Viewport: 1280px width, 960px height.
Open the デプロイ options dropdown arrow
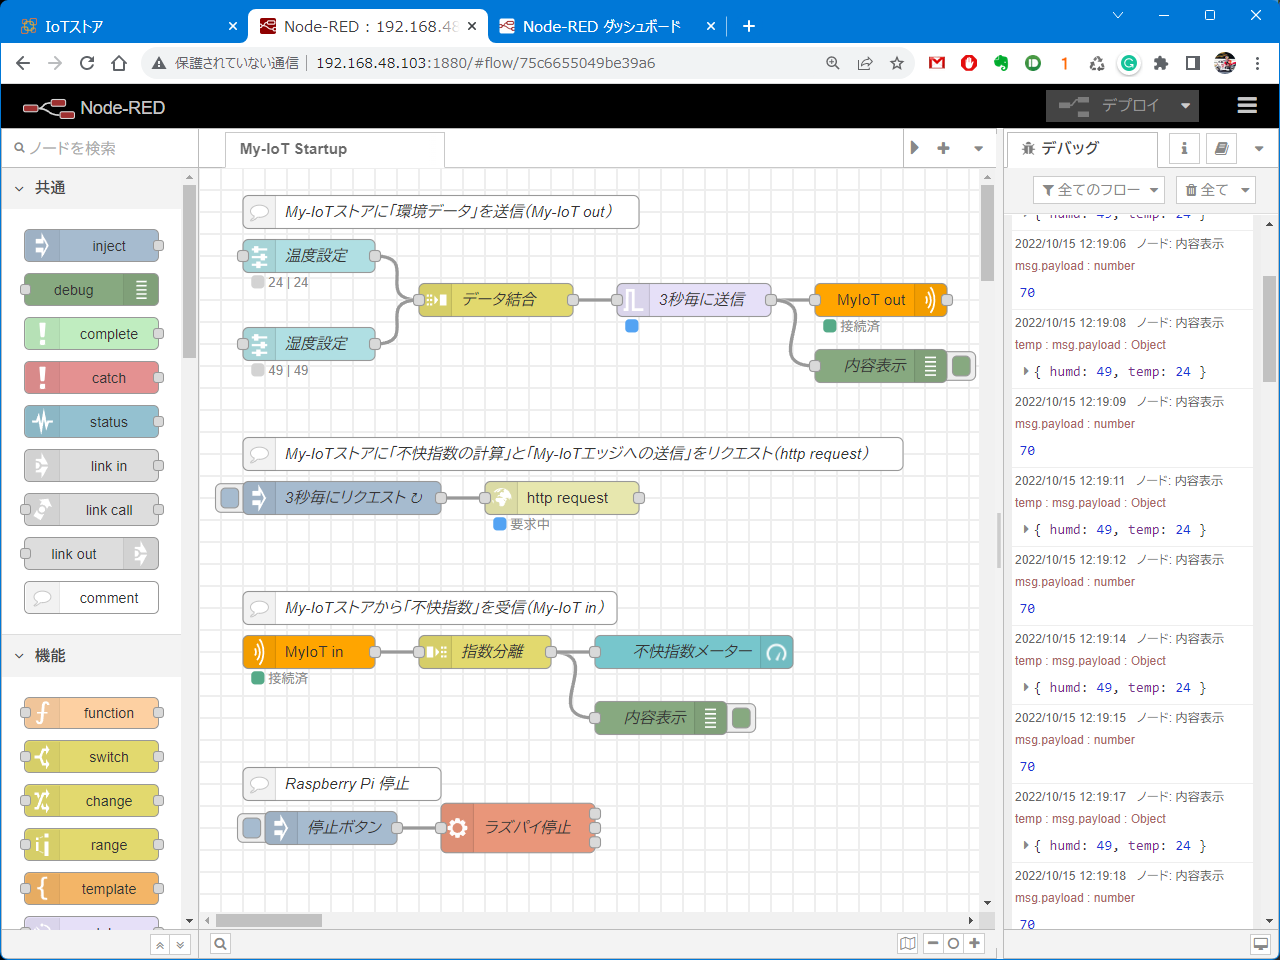click(x=1186, y=106)
